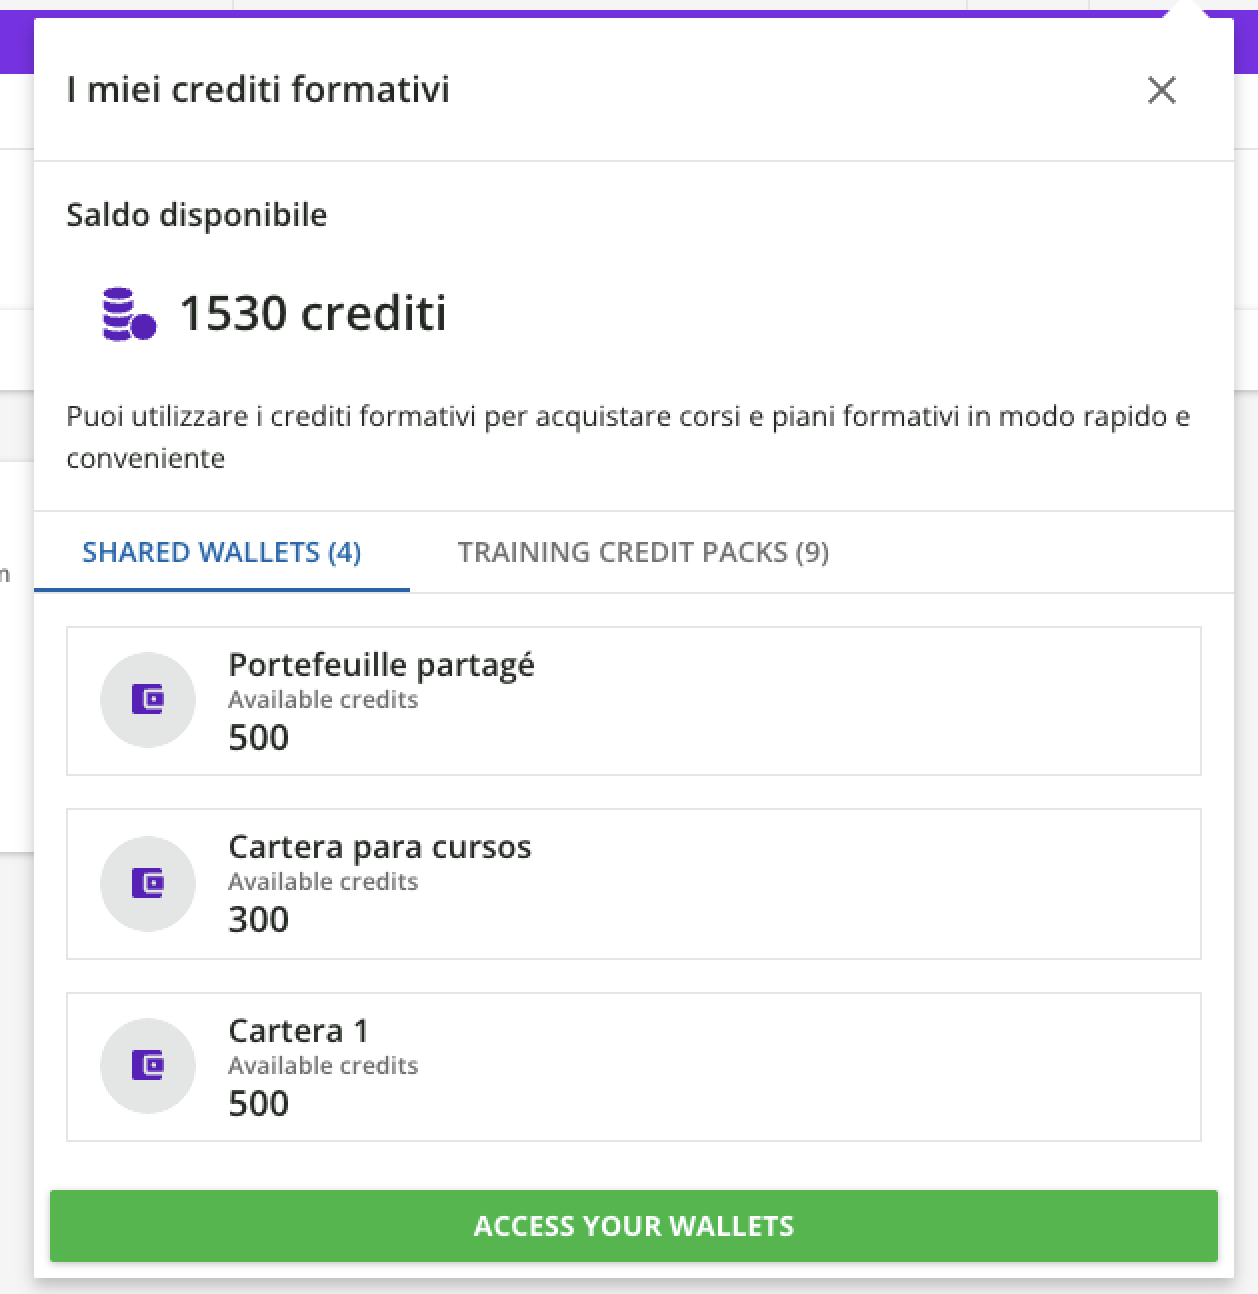
Task: Click the 300 credits value
Action: [x=258, y=920]
